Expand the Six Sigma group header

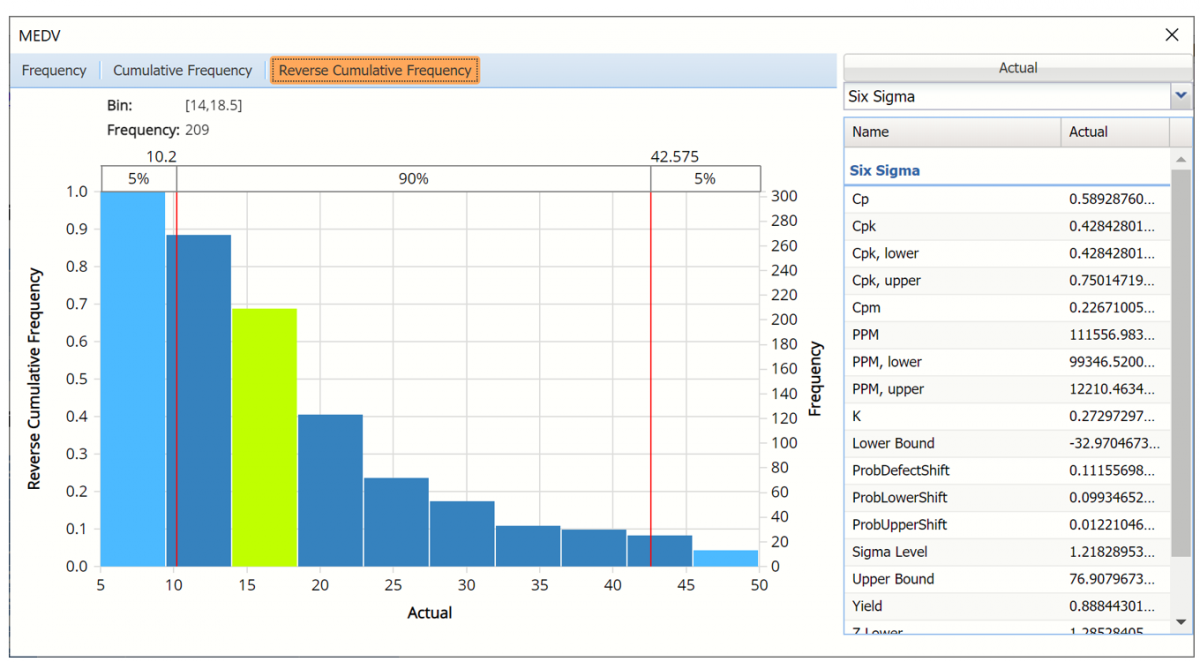tap(885, 171)
